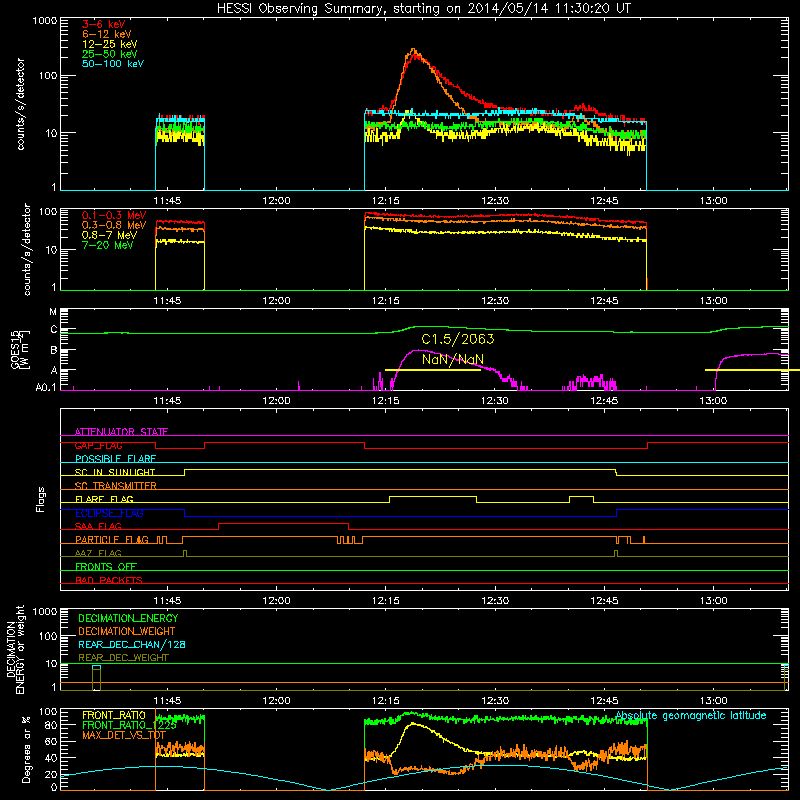
Task: Select the SC_TRANSMITTER flag label
Action: pos(116,486)
